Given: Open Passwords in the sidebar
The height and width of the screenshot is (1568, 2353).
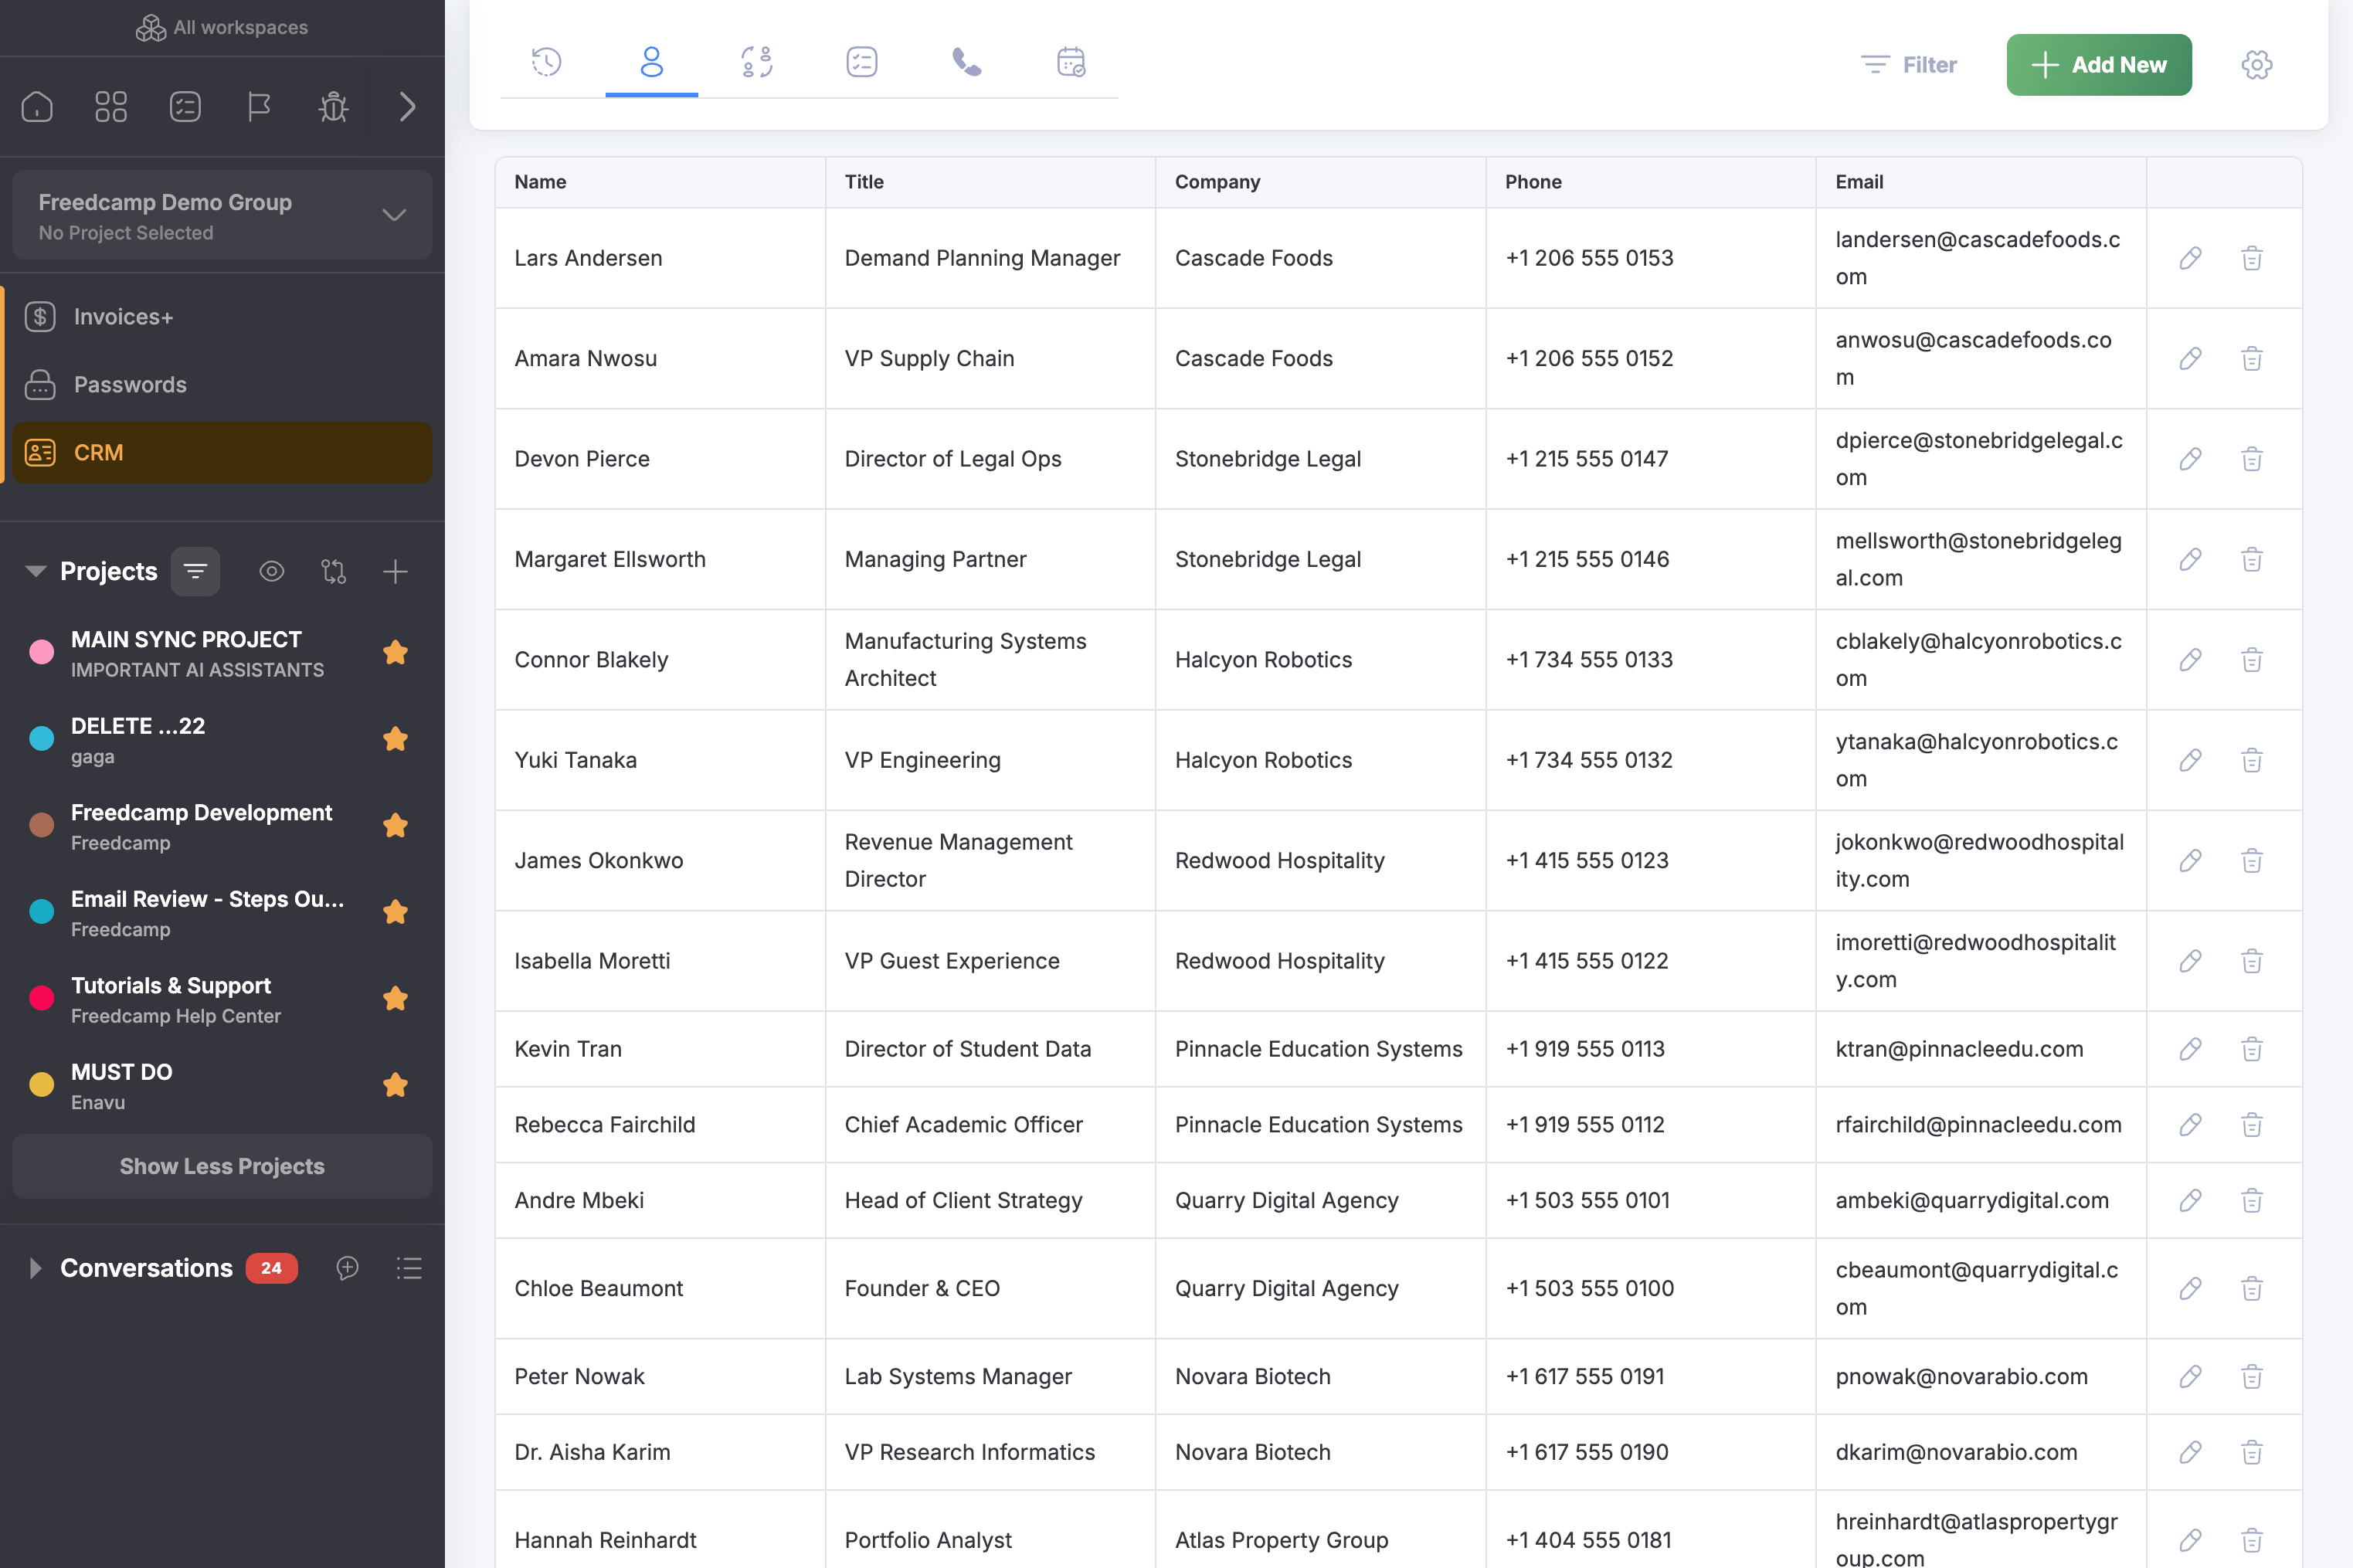Looking at the screenshot, I should click(222, 385).
